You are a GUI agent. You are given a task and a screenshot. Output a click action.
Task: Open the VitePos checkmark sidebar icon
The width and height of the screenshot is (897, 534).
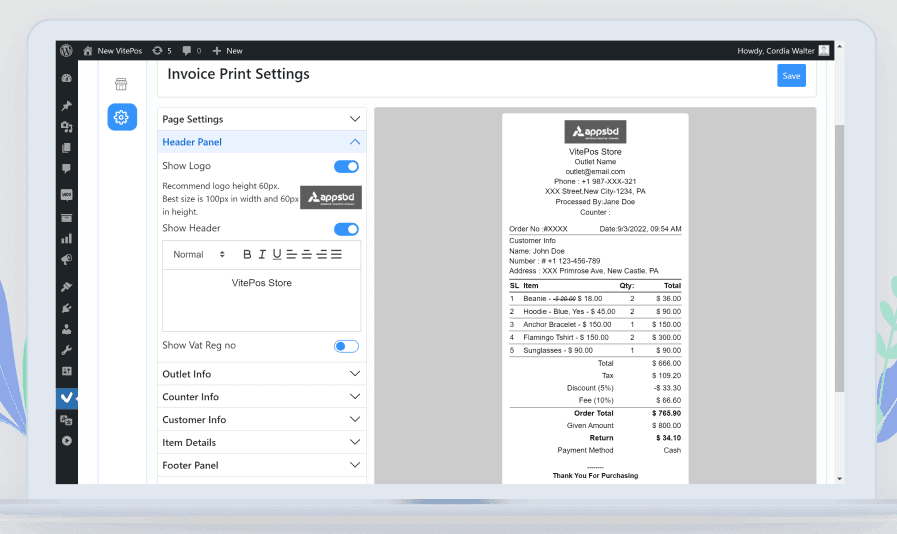point(67,398)
